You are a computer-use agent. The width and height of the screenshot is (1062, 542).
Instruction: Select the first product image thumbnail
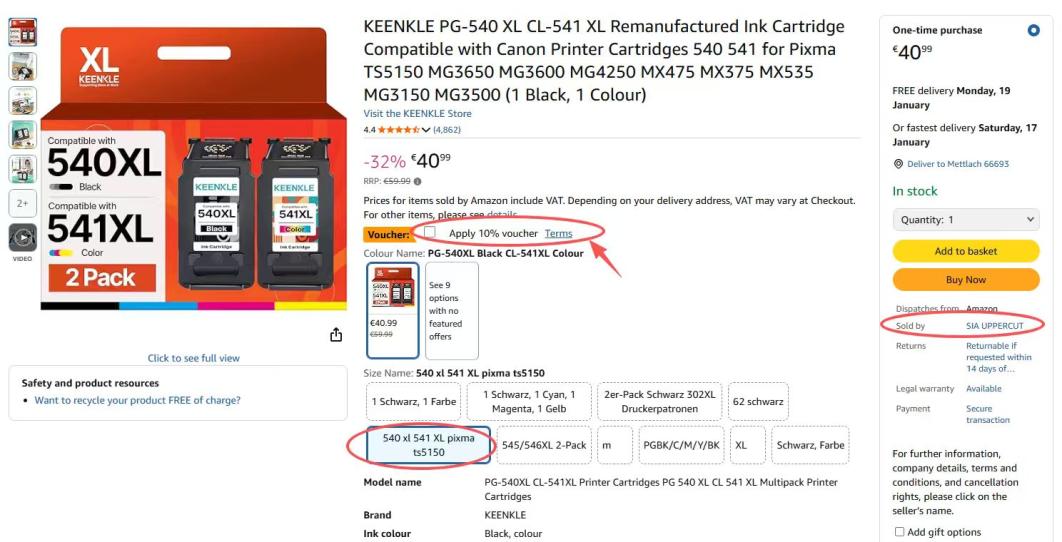click(x=22, y=32)
